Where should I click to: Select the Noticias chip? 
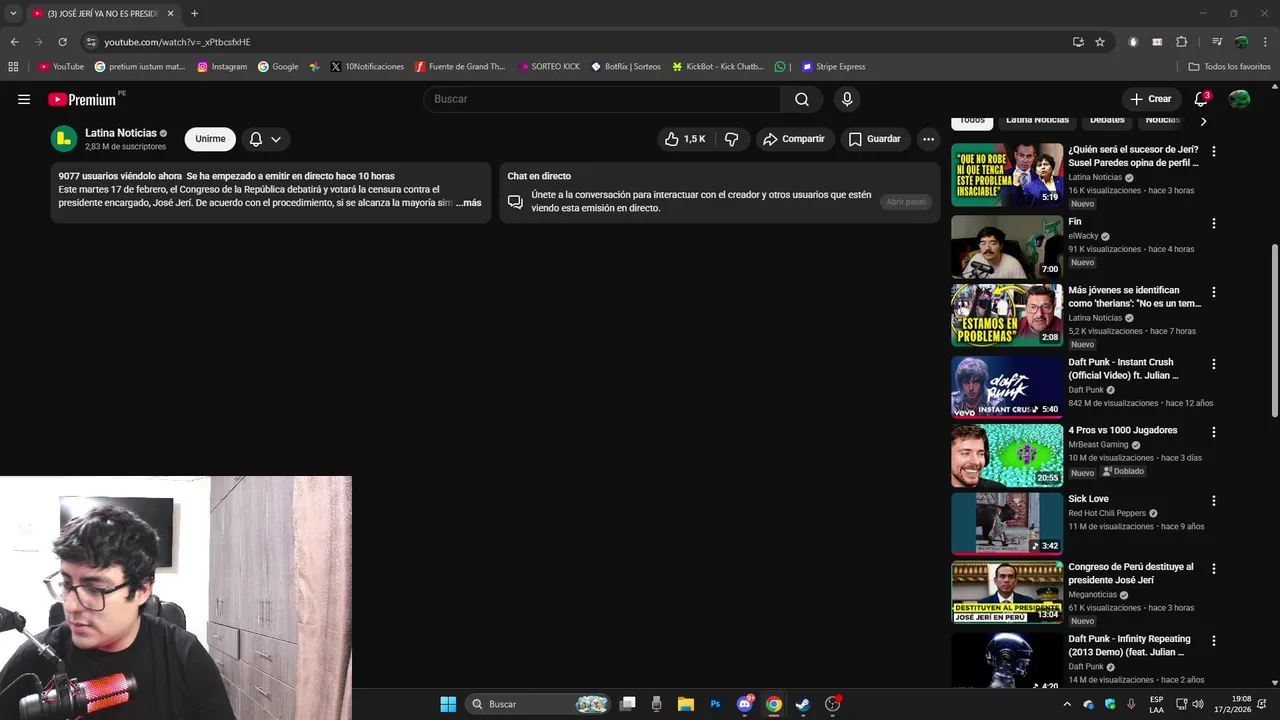click(1162, 120)
